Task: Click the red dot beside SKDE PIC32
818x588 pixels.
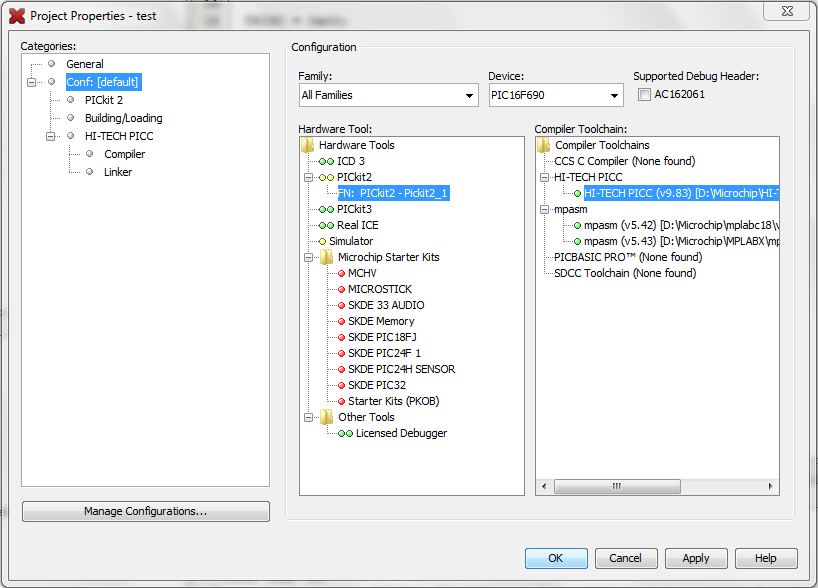Action: 341,386
